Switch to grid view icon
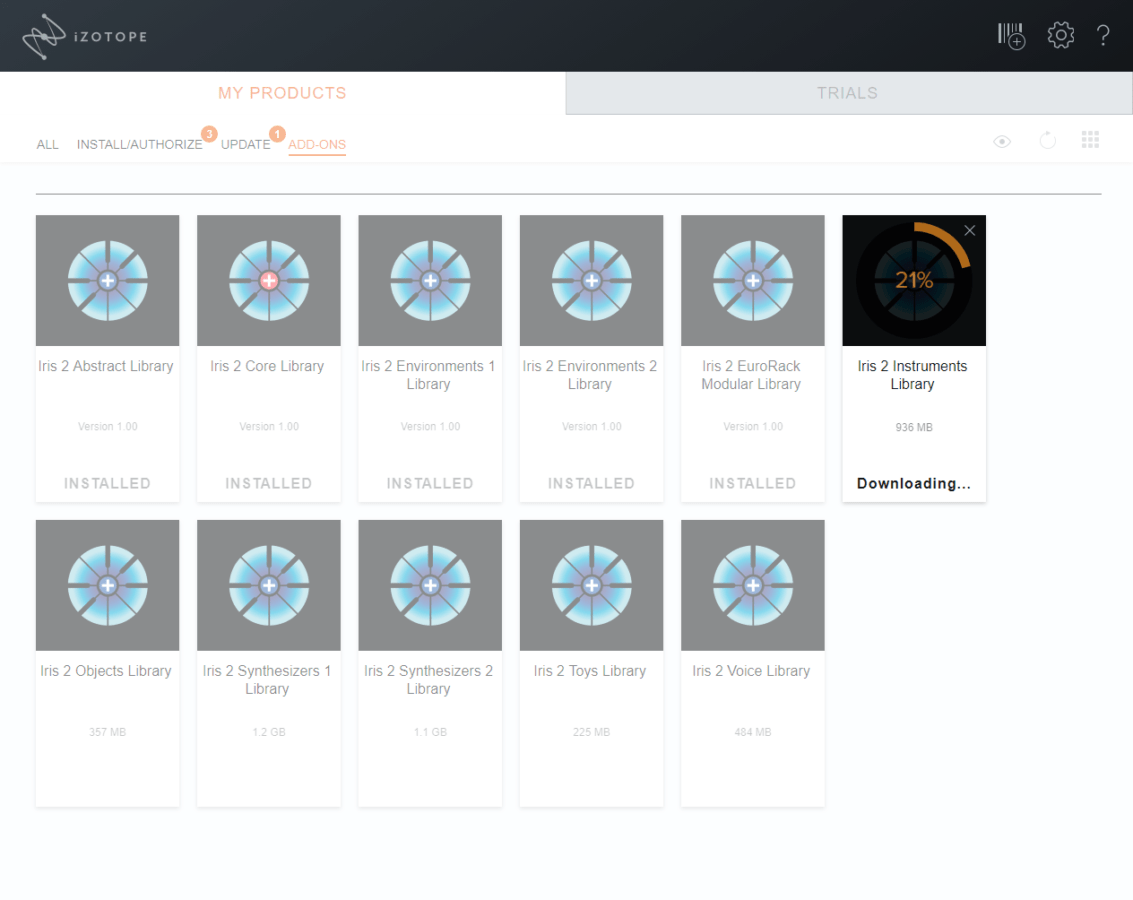The image size is (1133, 900). coord(1090,140)
